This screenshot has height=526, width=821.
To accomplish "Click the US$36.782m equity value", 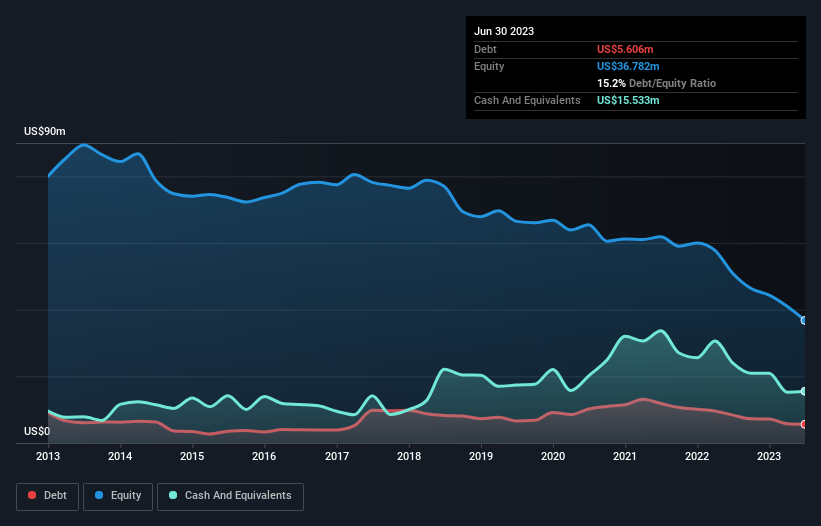I will [628, 66].
